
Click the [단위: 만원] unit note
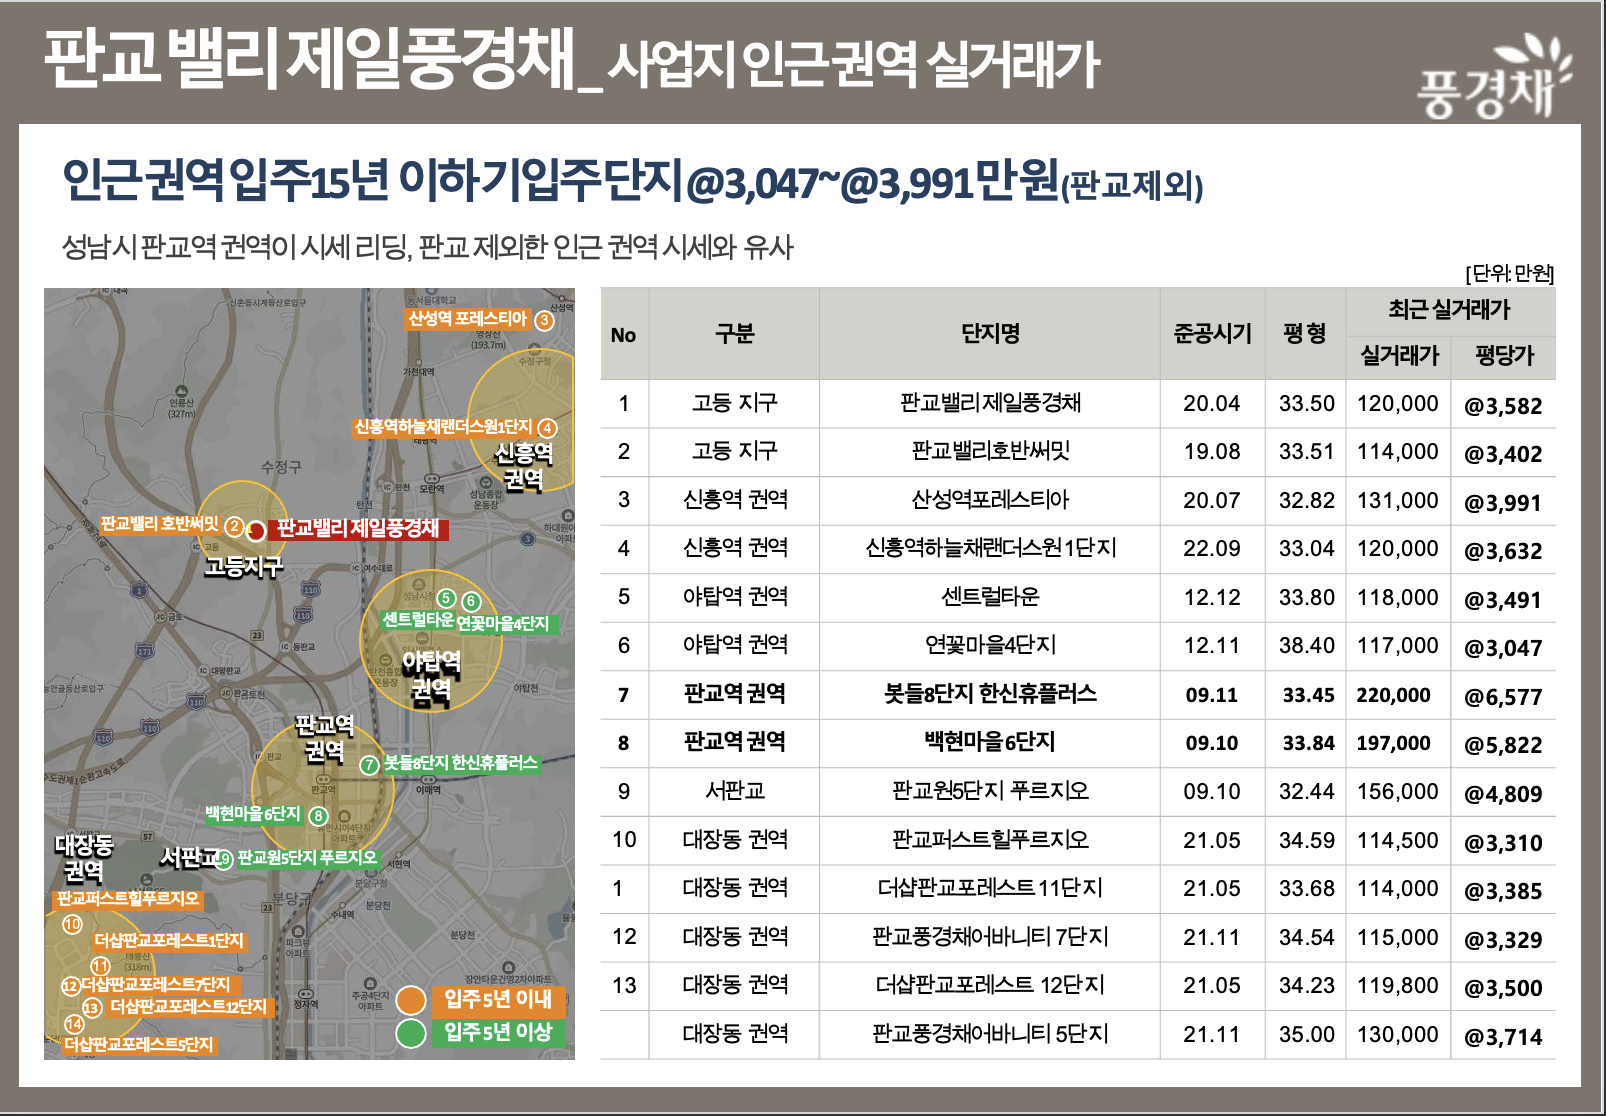pyautogui.click(x=1509, y=273)
